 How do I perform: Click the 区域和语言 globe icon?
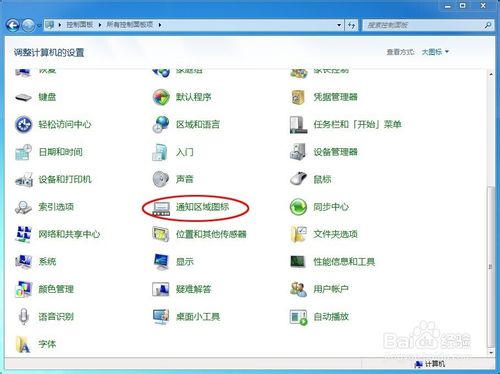pos(161,125)
